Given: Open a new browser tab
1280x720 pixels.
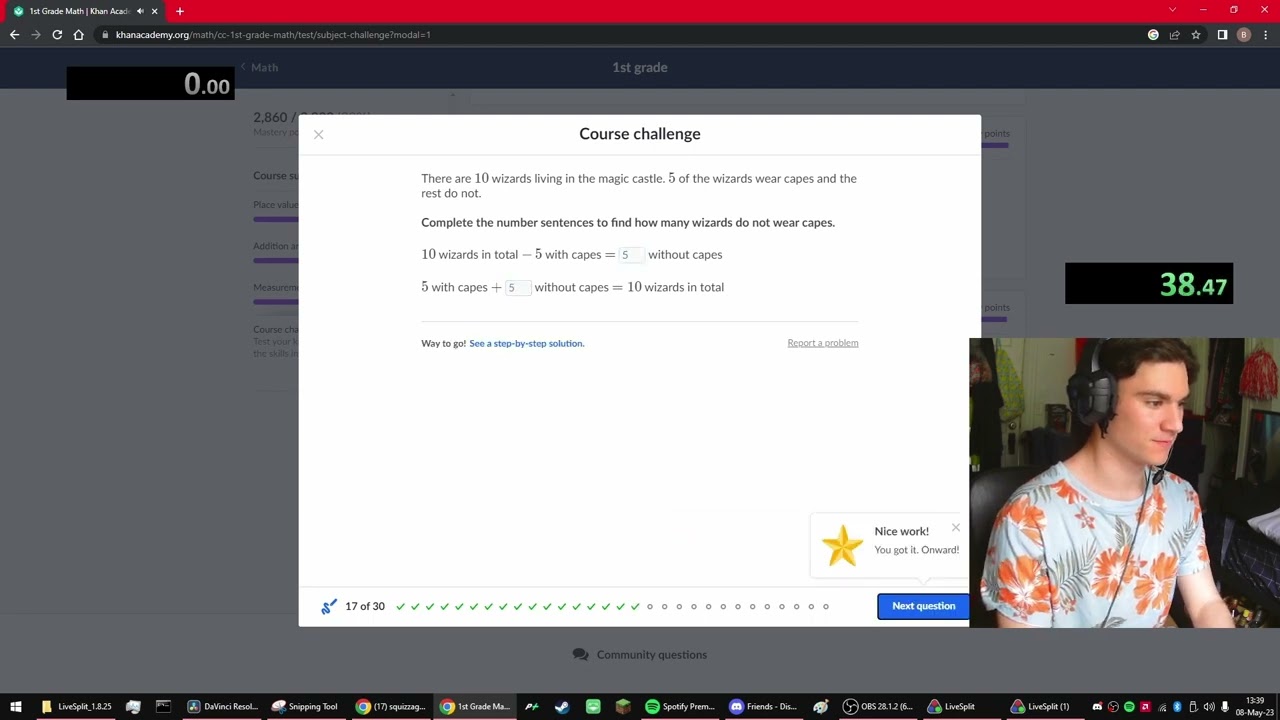Looking at the screenshot, I should pyautogui.click(x=180, y=11).
